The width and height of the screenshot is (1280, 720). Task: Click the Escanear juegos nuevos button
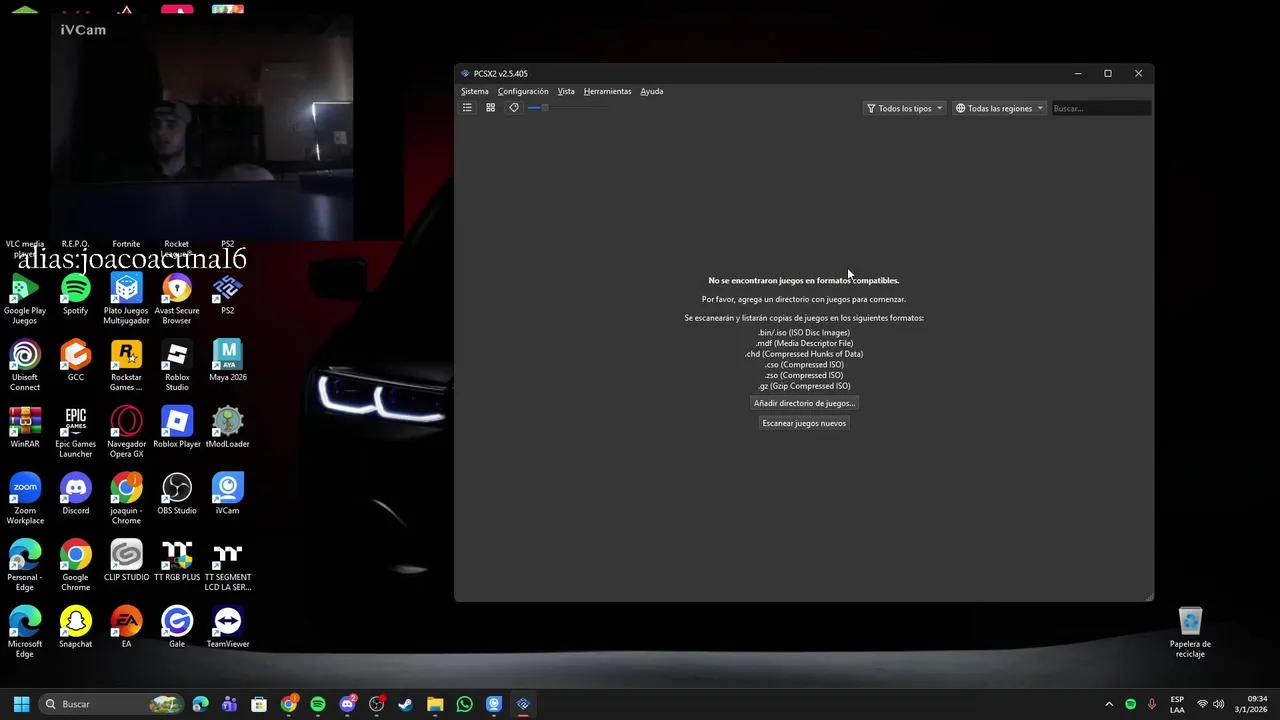(804, 423)
